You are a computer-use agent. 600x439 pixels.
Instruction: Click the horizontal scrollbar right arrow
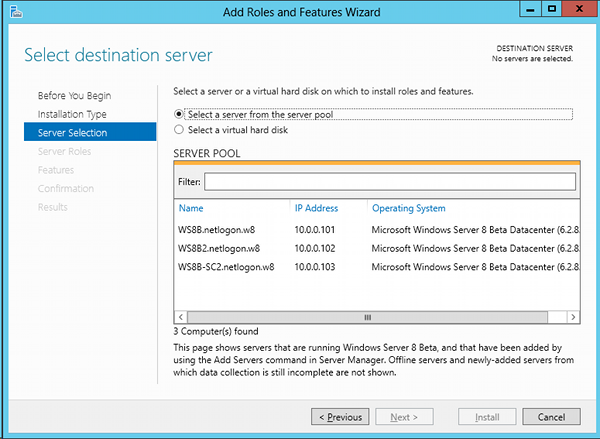[x=573, y=317]
